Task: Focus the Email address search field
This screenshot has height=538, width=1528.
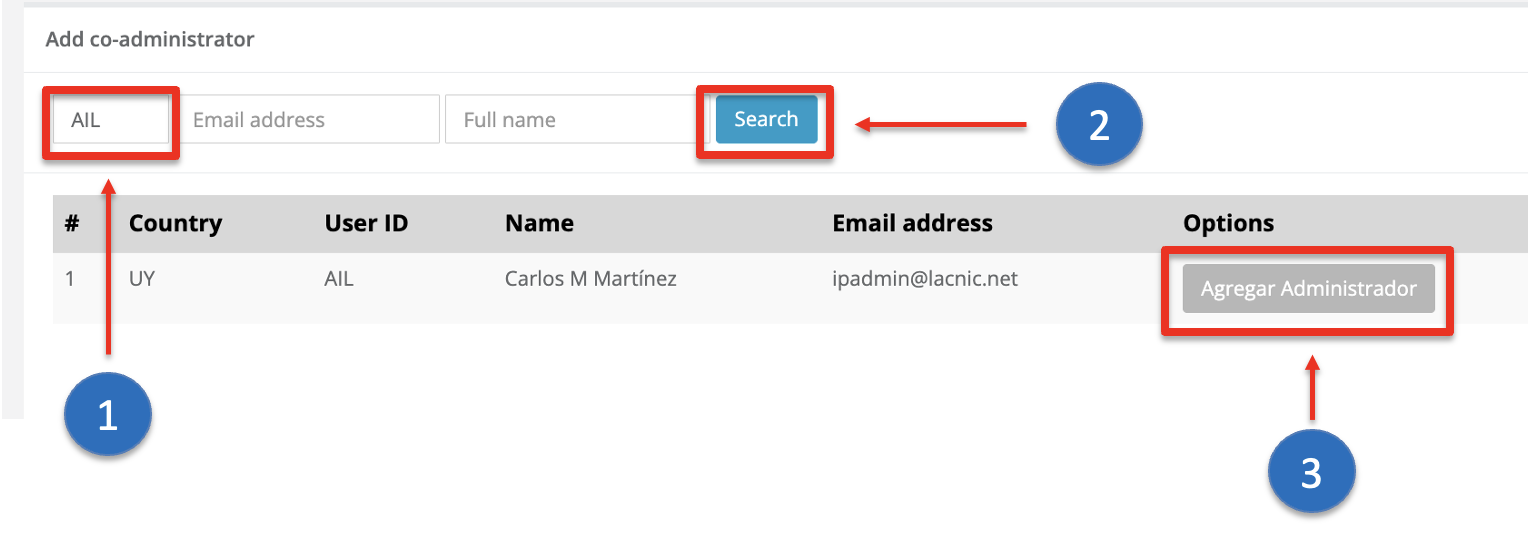Action: 310,120
